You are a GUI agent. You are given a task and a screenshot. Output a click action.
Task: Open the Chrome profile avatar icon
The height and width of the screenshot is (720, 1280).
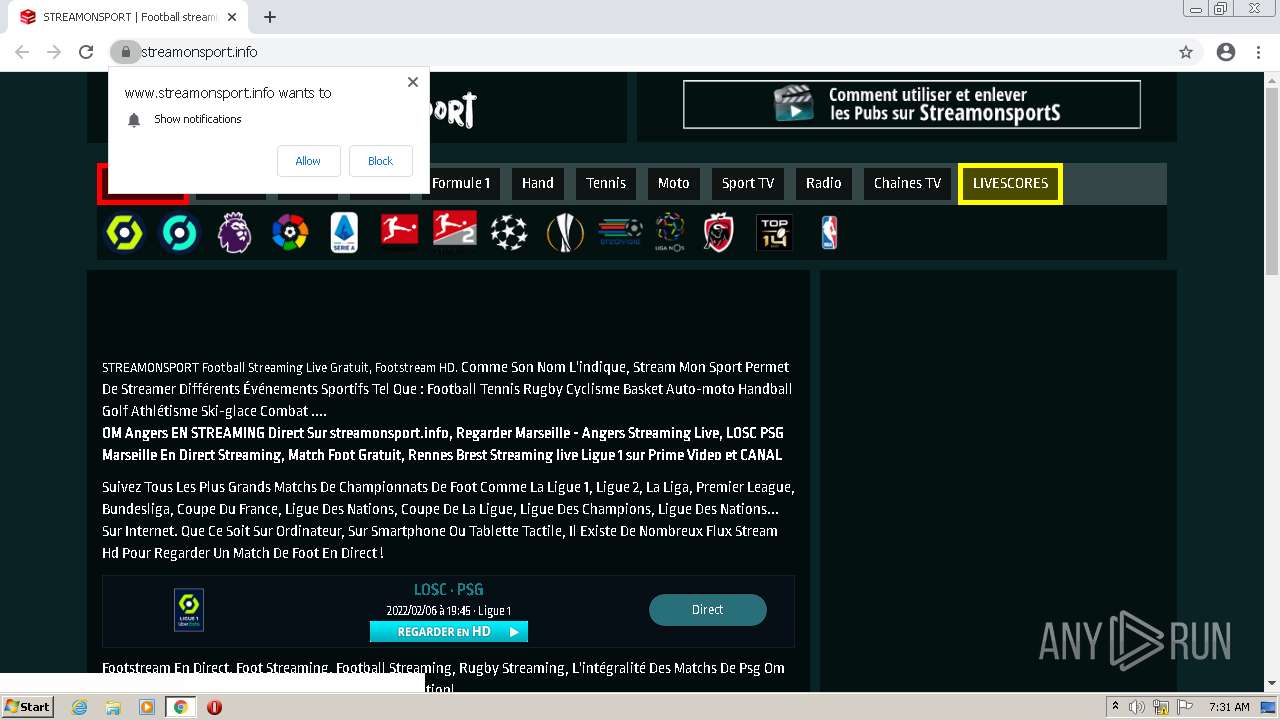click(x=1226, y=52)
